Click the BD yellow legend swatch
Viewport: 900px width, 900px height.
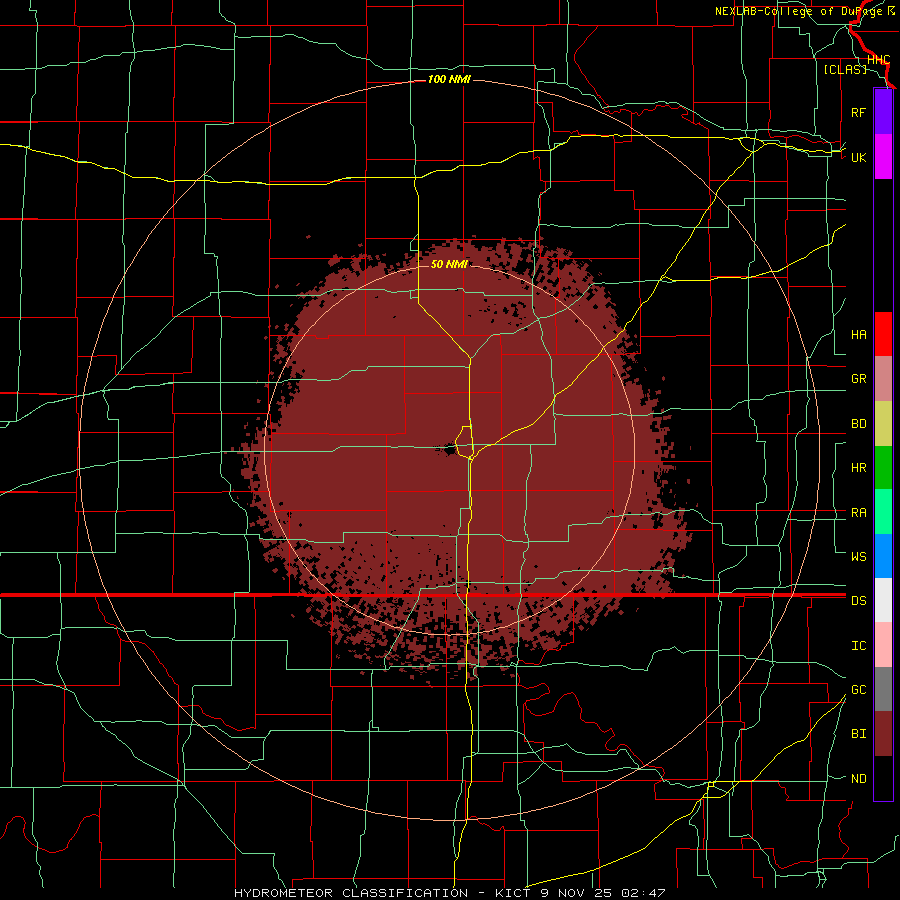click(883, 424)
